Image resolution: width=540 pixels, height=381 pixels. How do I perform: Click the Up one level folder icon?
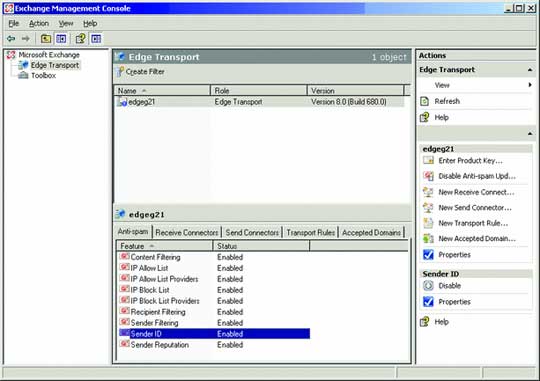point(46,39)
